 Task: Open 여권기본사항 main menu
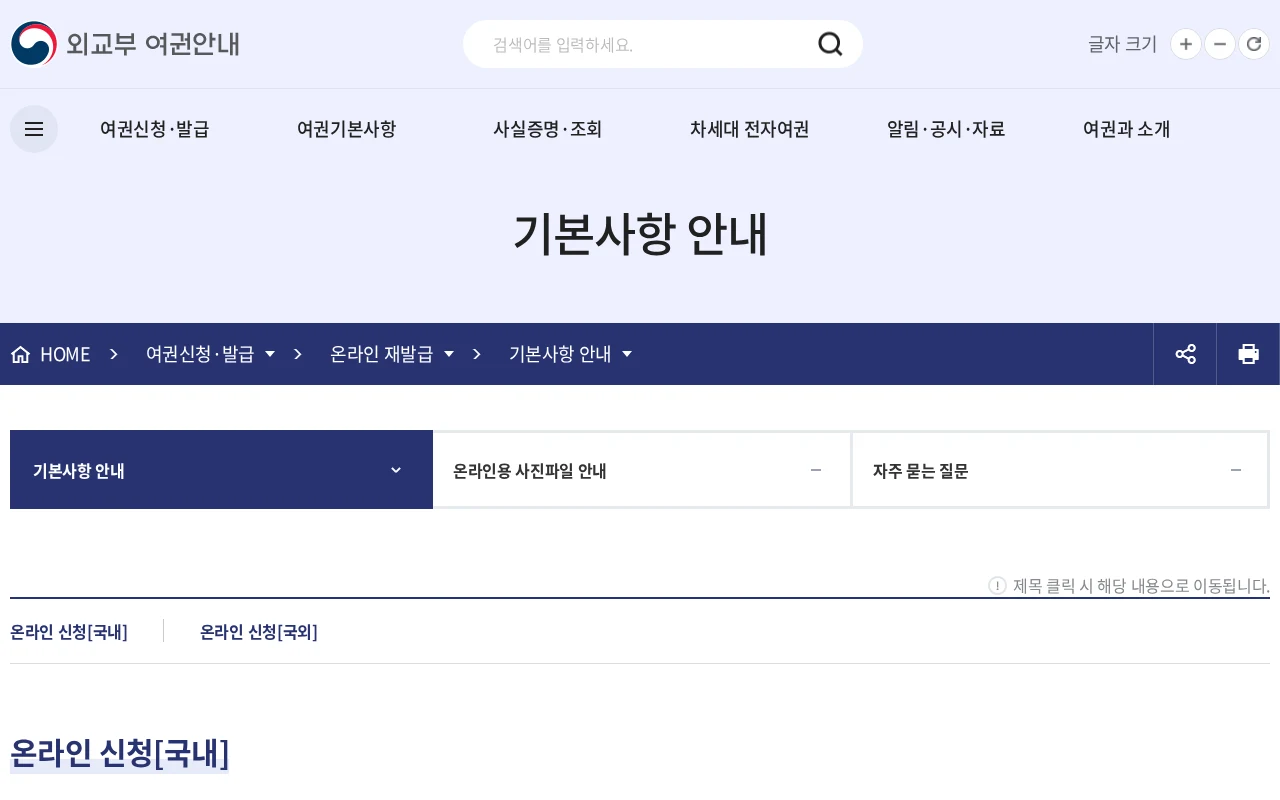346,129
